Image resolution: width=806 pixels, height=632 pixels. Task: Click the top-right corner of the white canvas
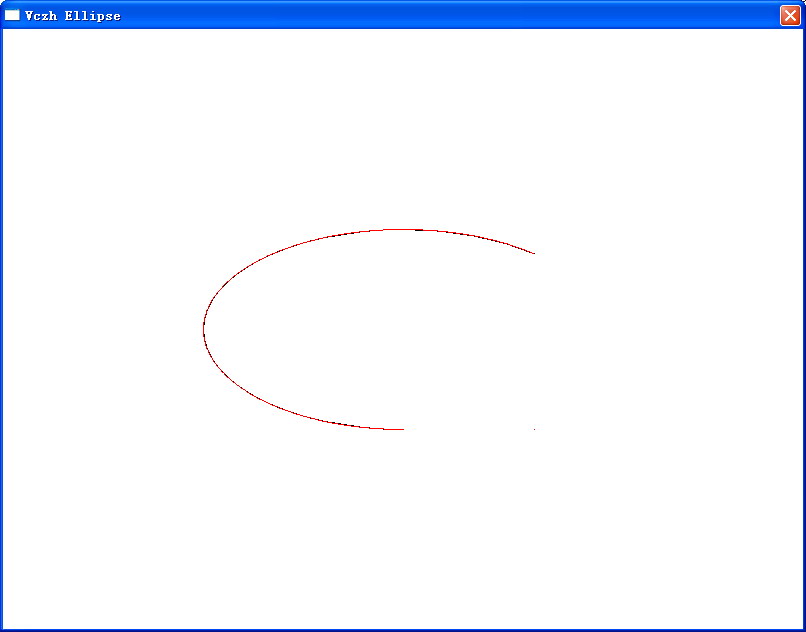799,32
